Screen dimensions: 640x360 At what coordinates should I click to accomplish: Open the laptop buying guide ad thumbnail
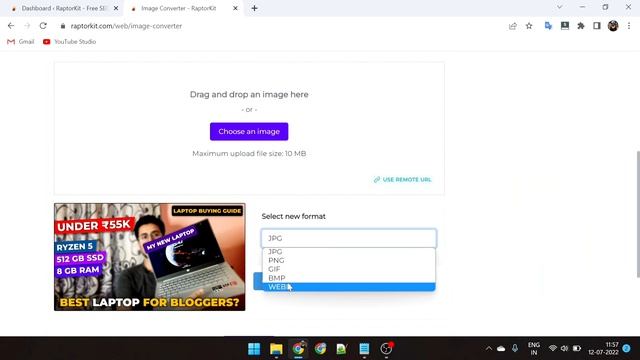tap(150, 257)
